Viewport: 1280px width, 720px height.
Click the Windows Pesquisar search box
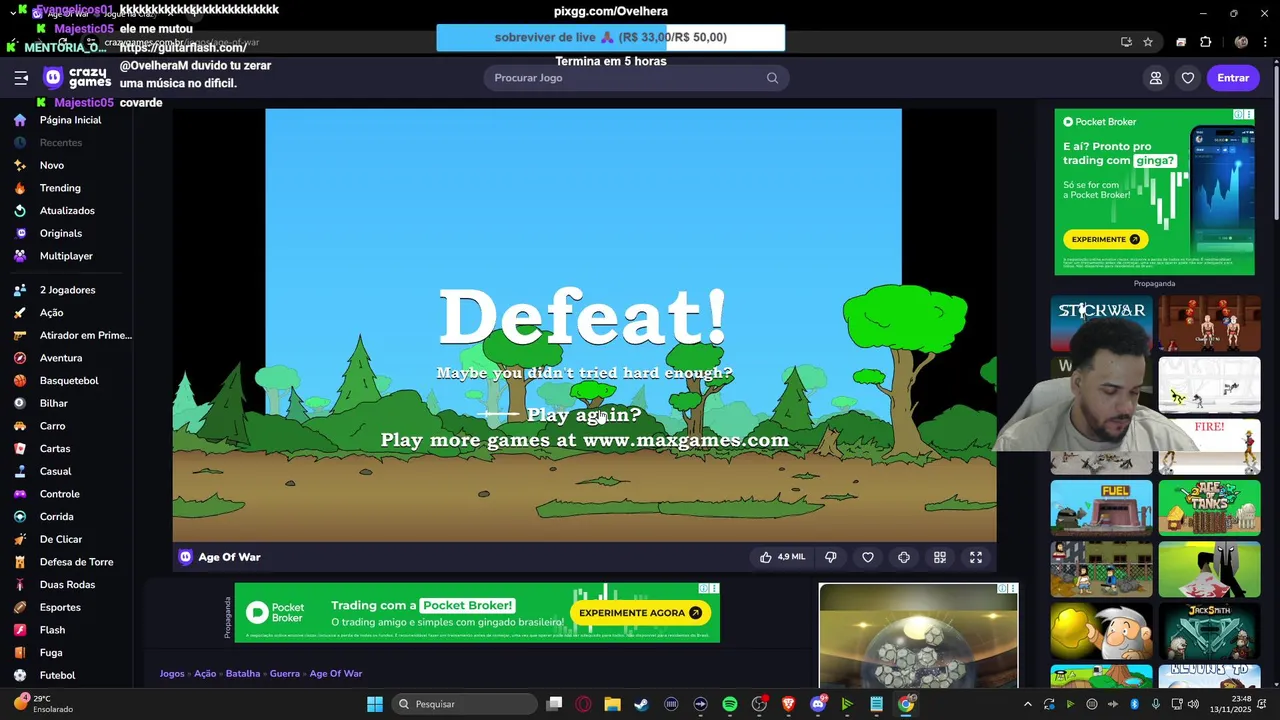tap(464, 704)
